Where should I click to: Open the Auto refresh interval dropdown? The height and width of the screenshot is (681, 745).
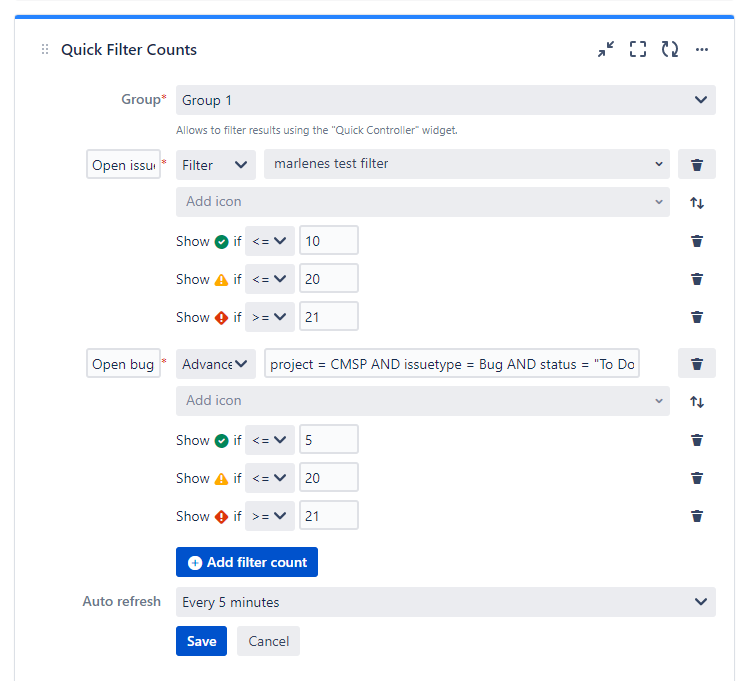[x=445, y=602]
